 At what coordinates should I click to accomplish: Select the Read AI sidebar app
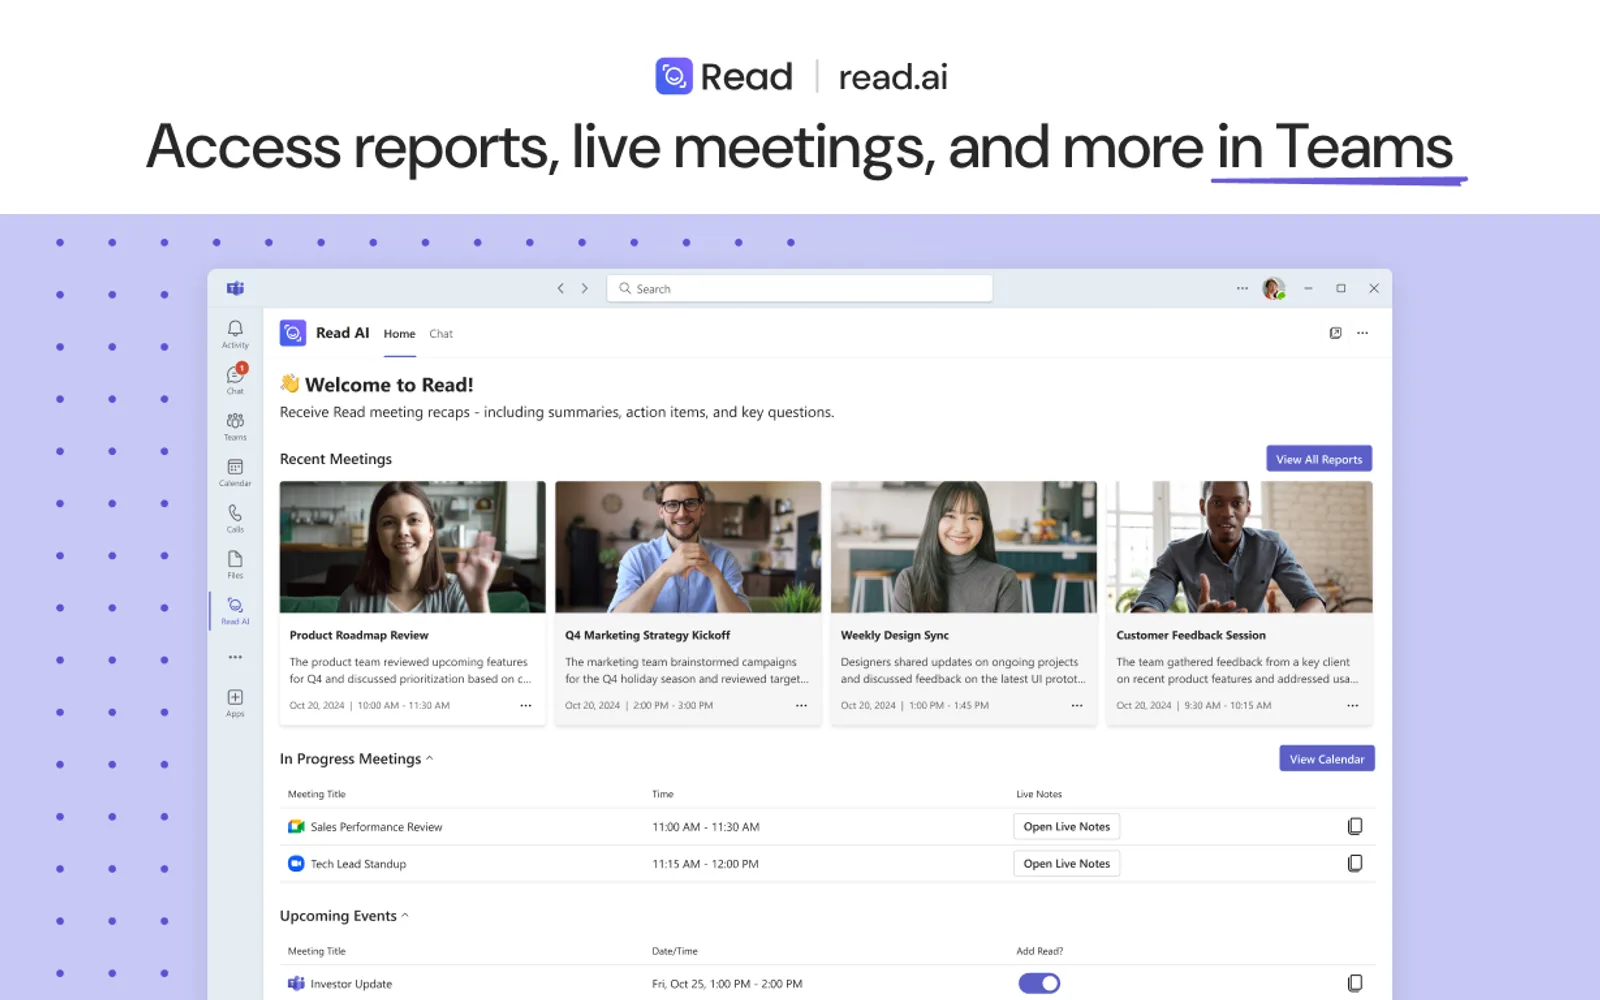[235, 610]
